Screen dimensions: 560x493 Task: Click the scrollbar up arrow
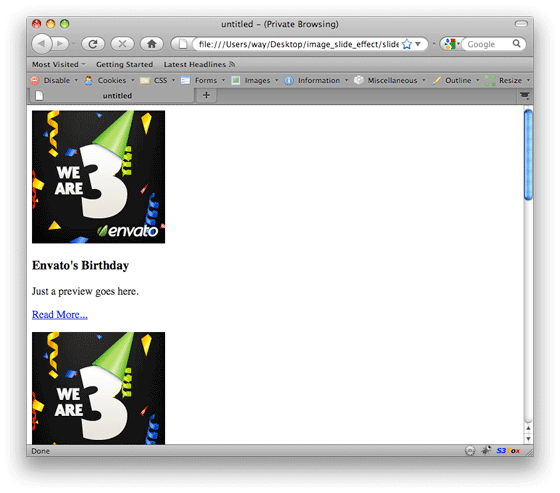[528, 428]
